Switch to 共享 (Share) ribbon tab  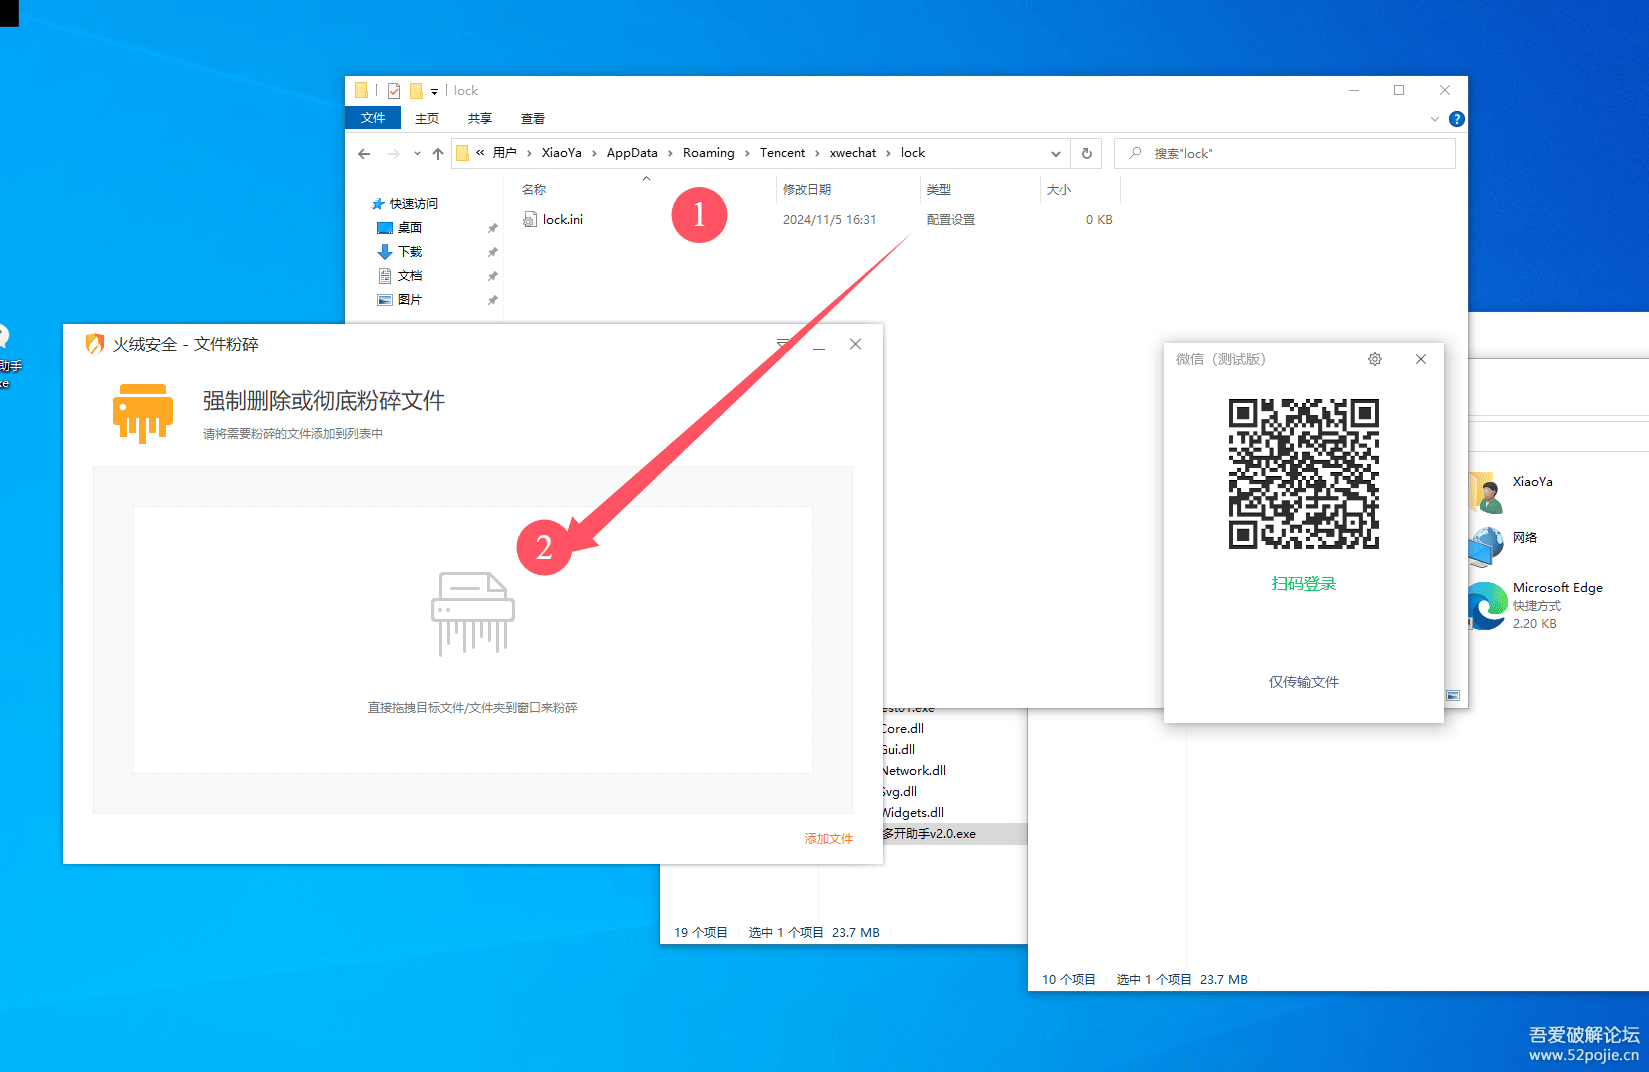tap(480, 118)
